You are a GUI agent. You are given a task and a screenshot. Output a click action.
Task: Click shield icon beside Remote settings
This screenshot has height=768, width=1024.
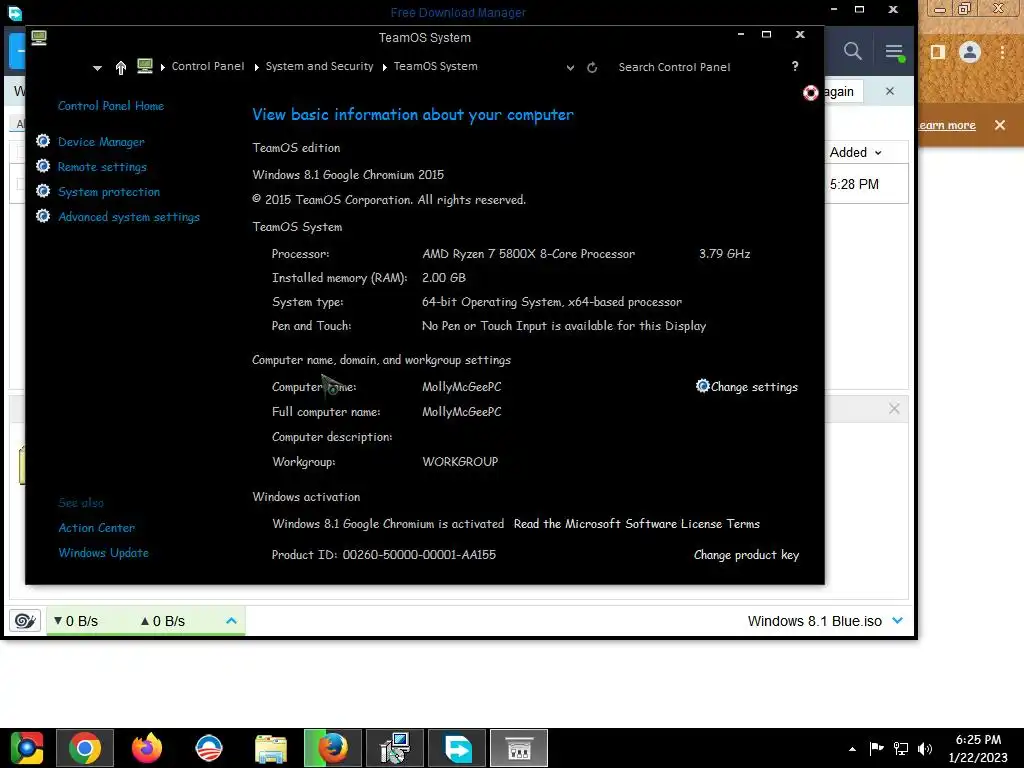point(43,166)
